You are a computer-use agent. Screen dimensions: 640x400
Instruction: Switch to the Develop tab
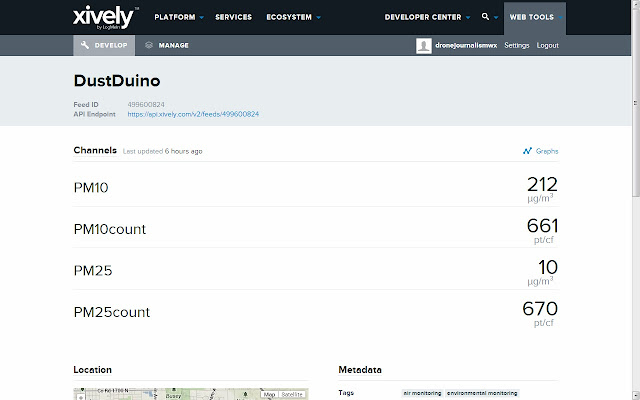(104, 45)
